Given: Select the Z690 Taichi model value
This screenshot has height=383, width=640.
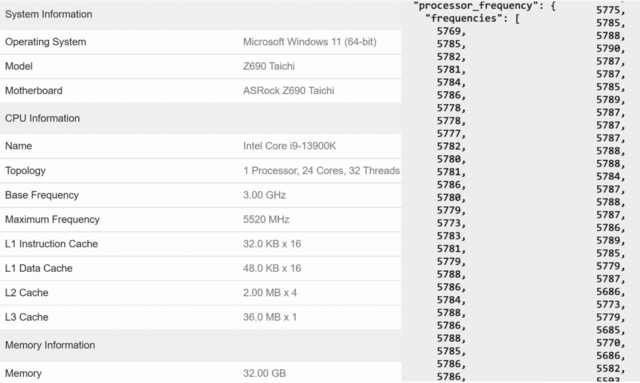Looking at the screenshot, I should [x=269, y=66].
